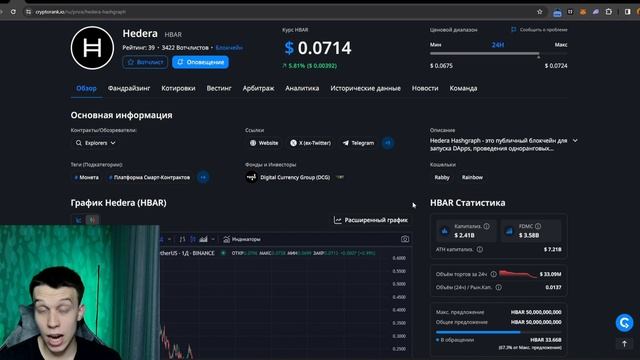Switch to the second chart view toggle
Image resolution: width=640 pixels, height=360 pixels.
coord(93,220)
